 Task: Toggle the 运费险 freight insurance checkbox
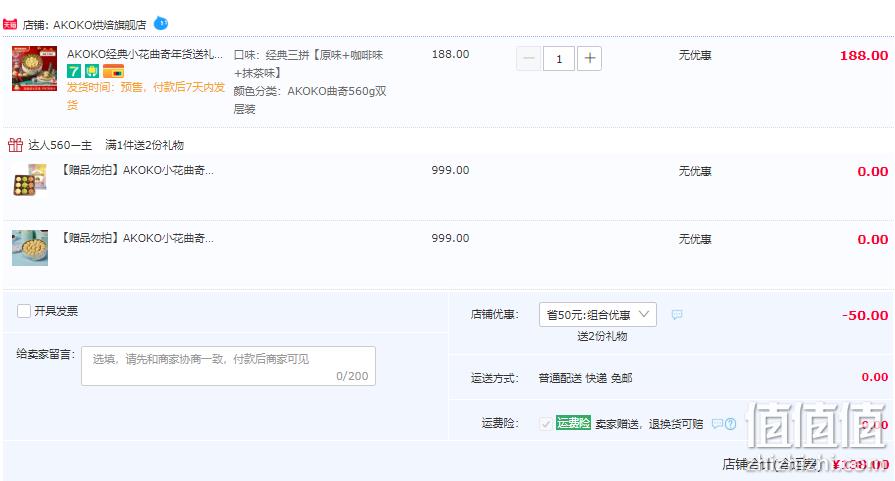coord(546,423)
